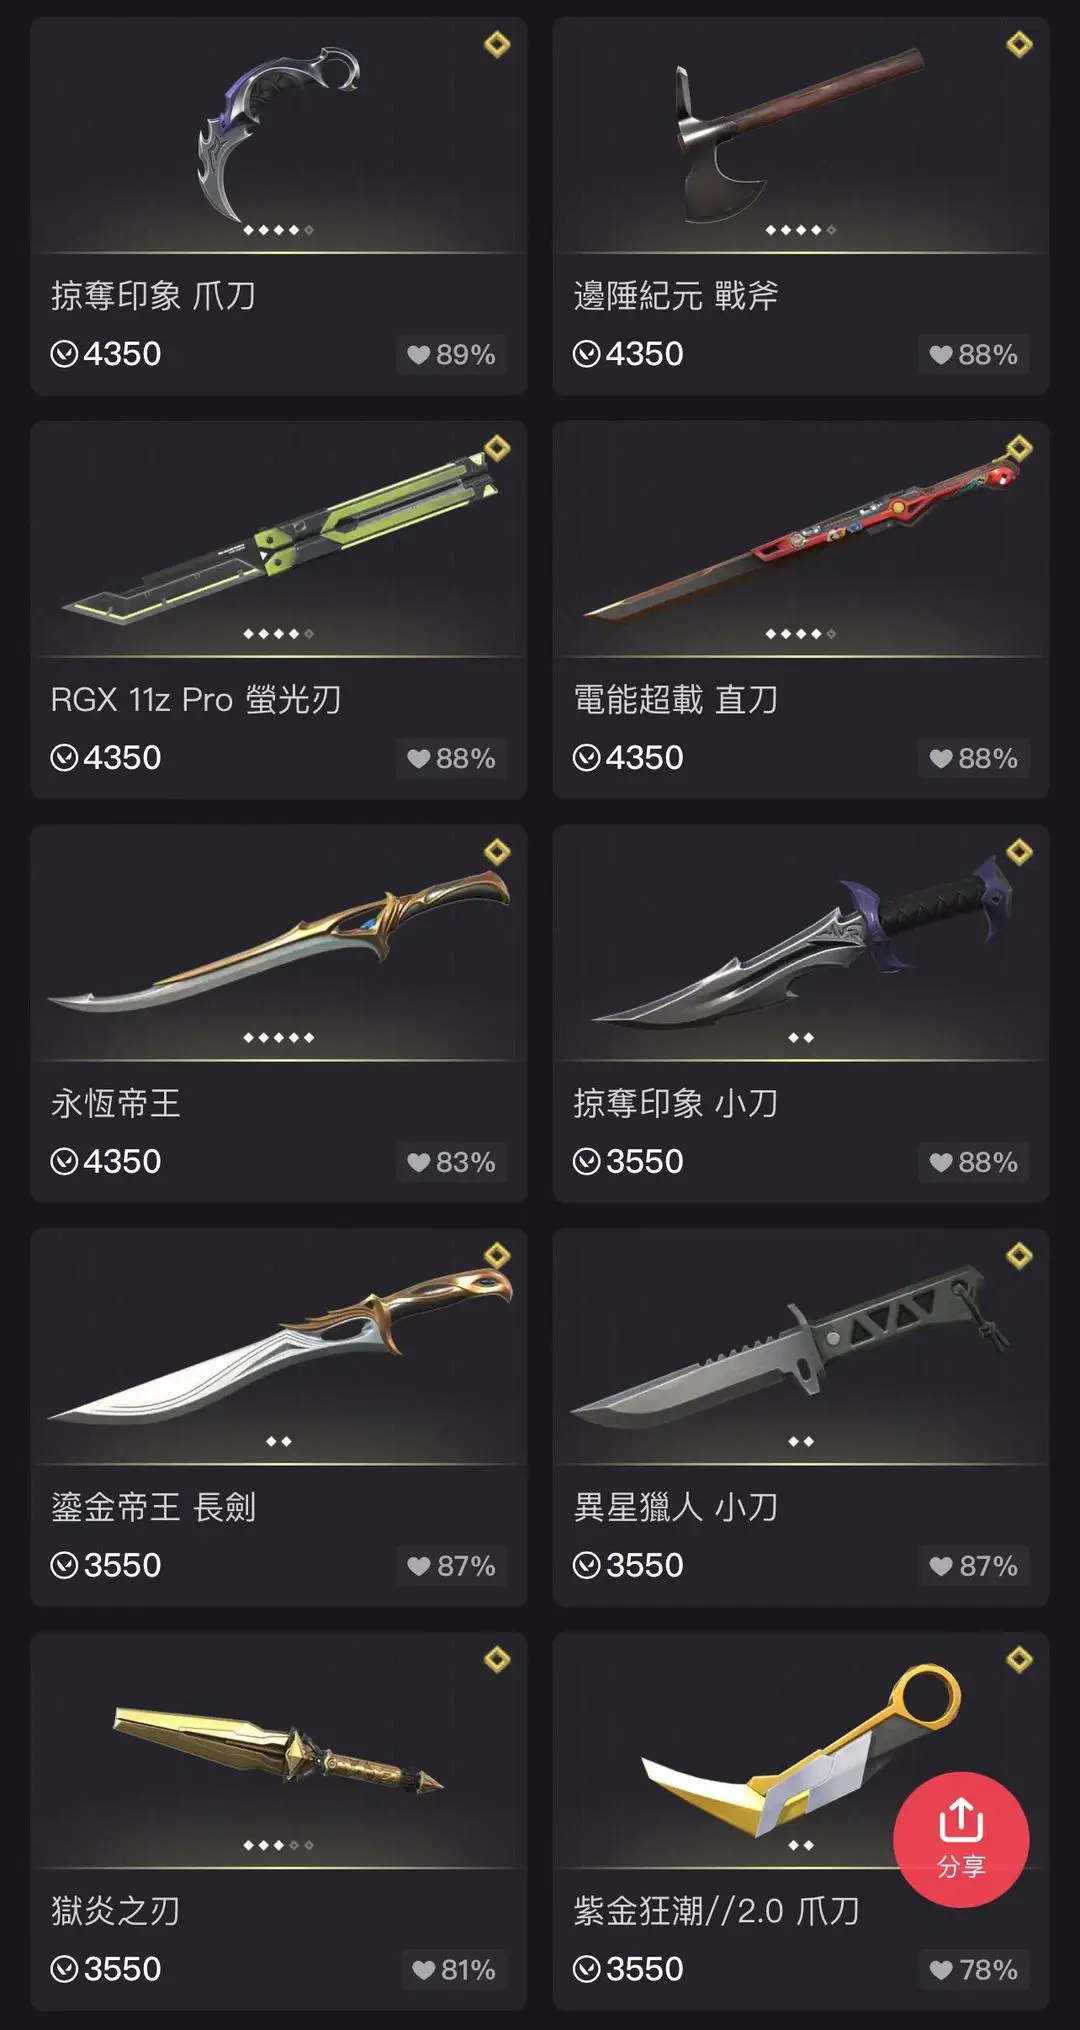Select the level dots under 獄炎之刃 image
1080x2030 pixels.
[x=279, y=1845]
